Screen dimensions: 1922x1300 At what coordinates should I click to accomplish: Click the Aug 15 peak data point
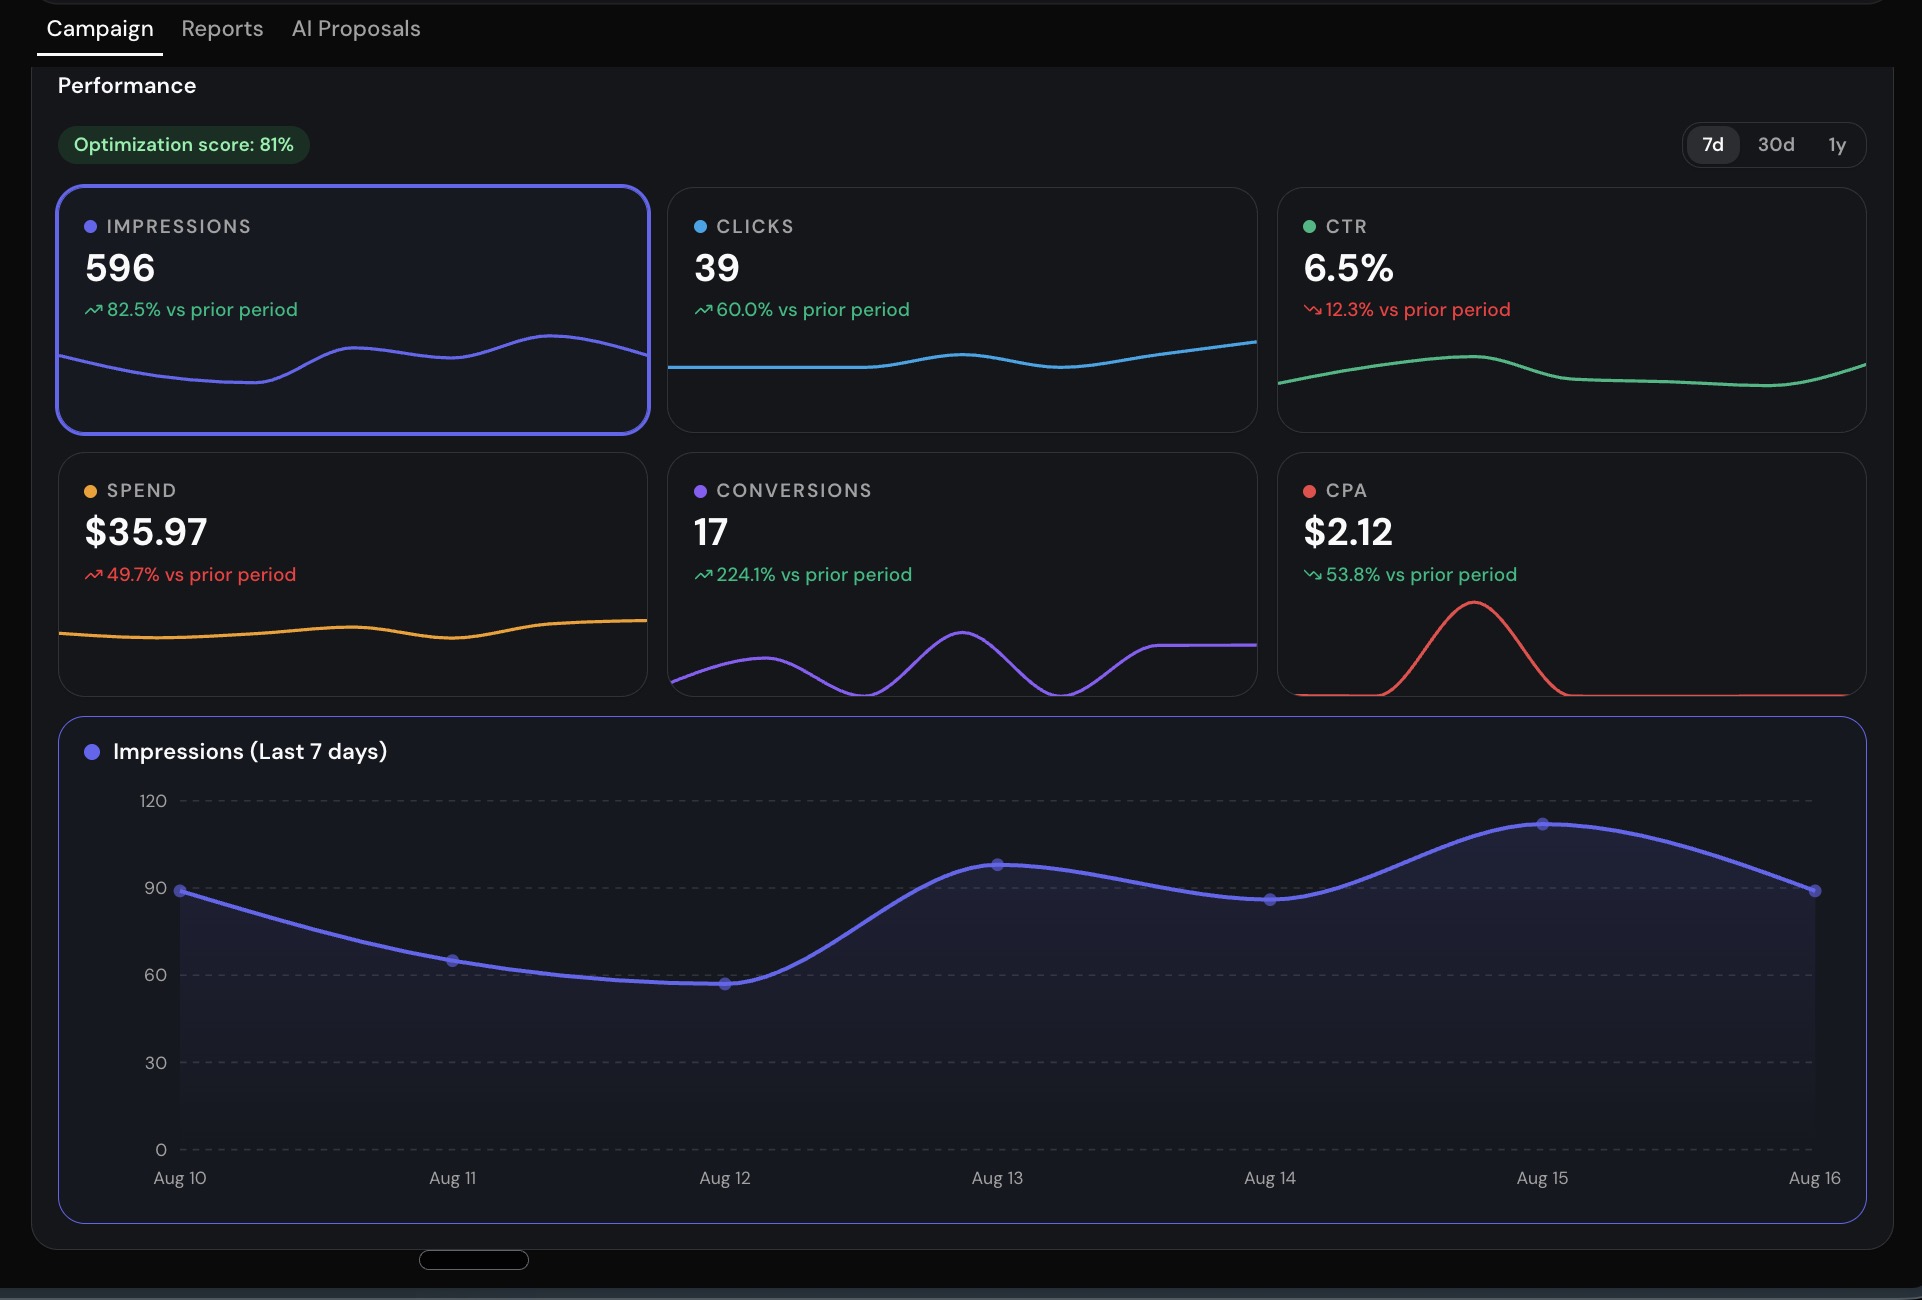coord(1543,824)
